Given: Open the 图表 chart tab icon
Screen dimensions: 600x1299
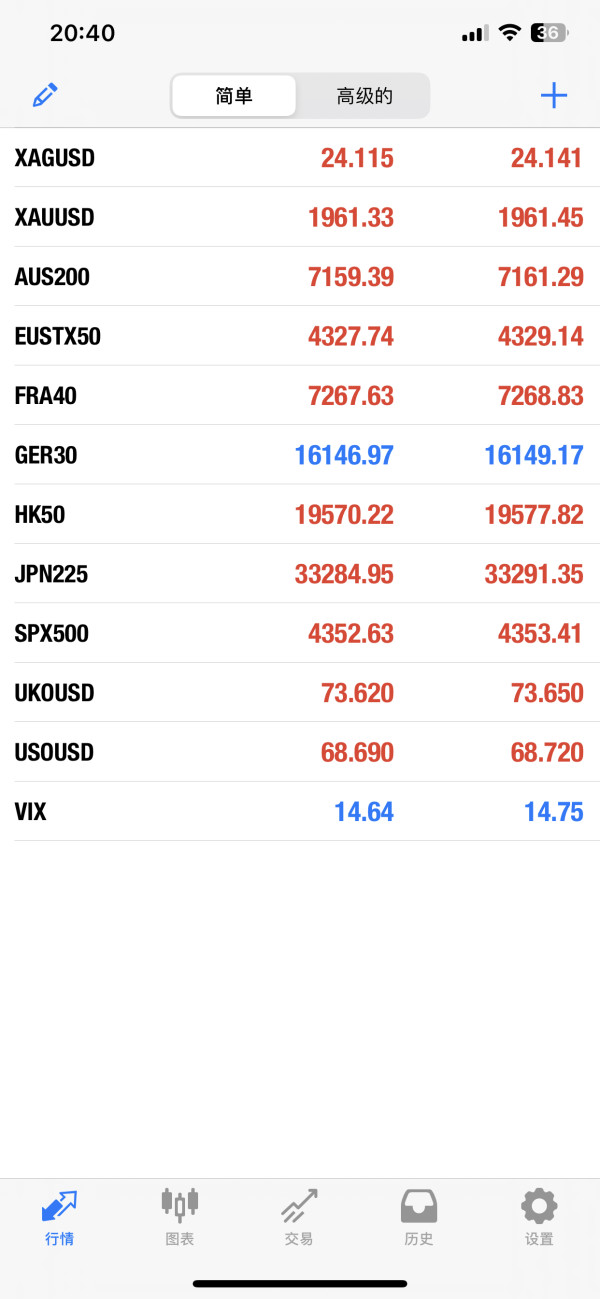Looking at the screenshot, I should point(180,1205).
